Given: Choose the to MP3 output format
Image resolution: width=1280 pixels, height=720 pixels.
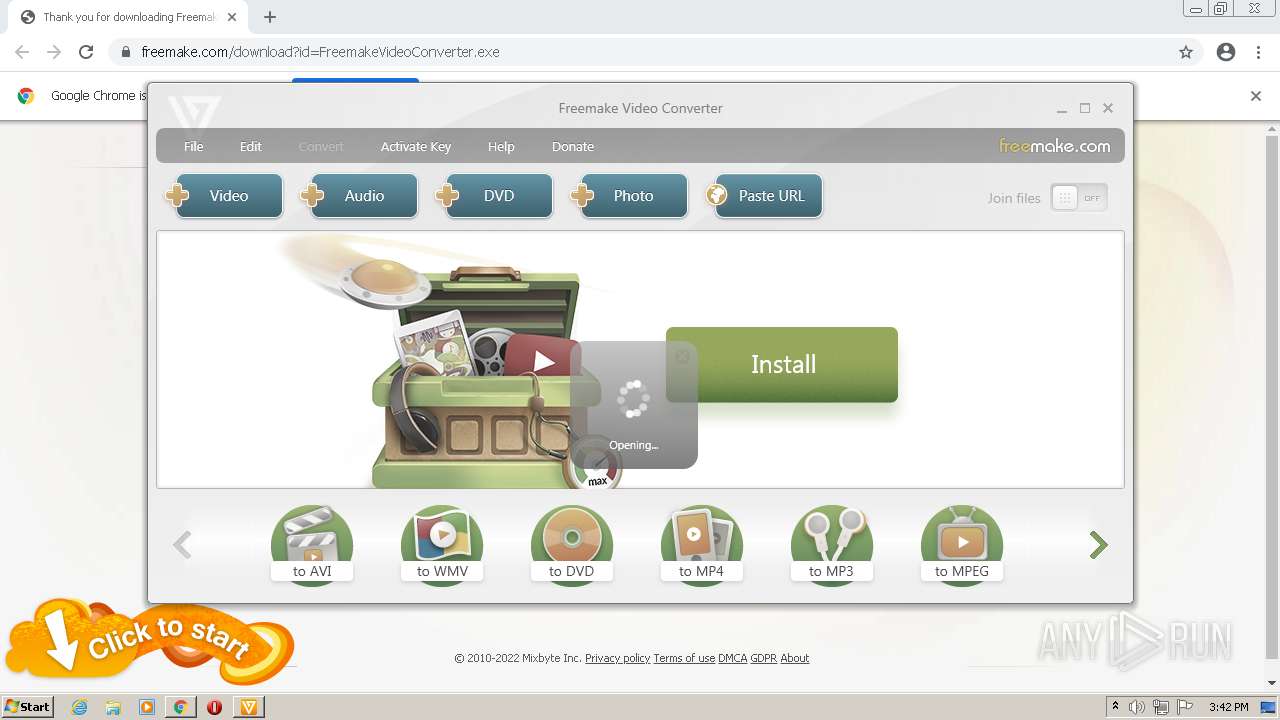Looking at the screenshot, I should 832,545.
